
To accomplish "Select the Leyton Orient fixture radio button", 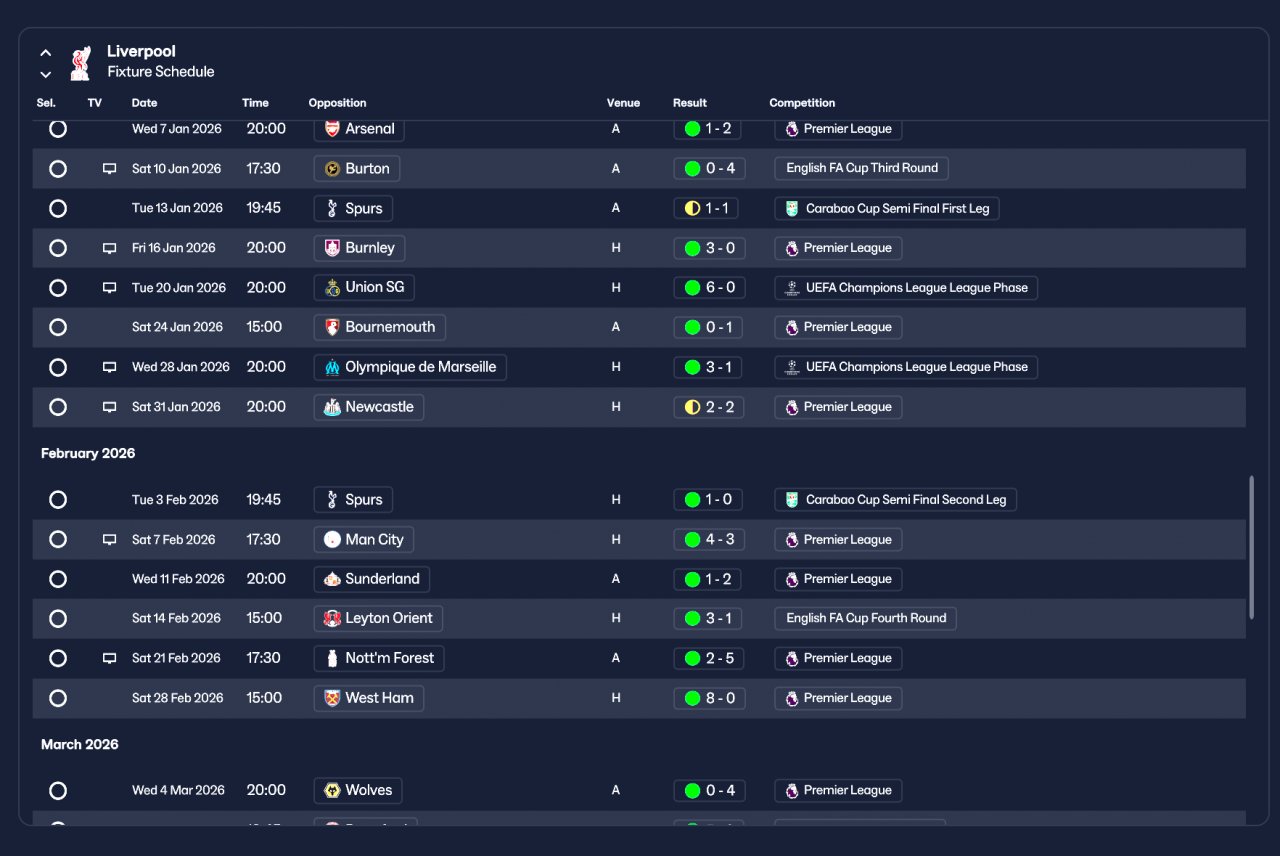I will 58,619.
